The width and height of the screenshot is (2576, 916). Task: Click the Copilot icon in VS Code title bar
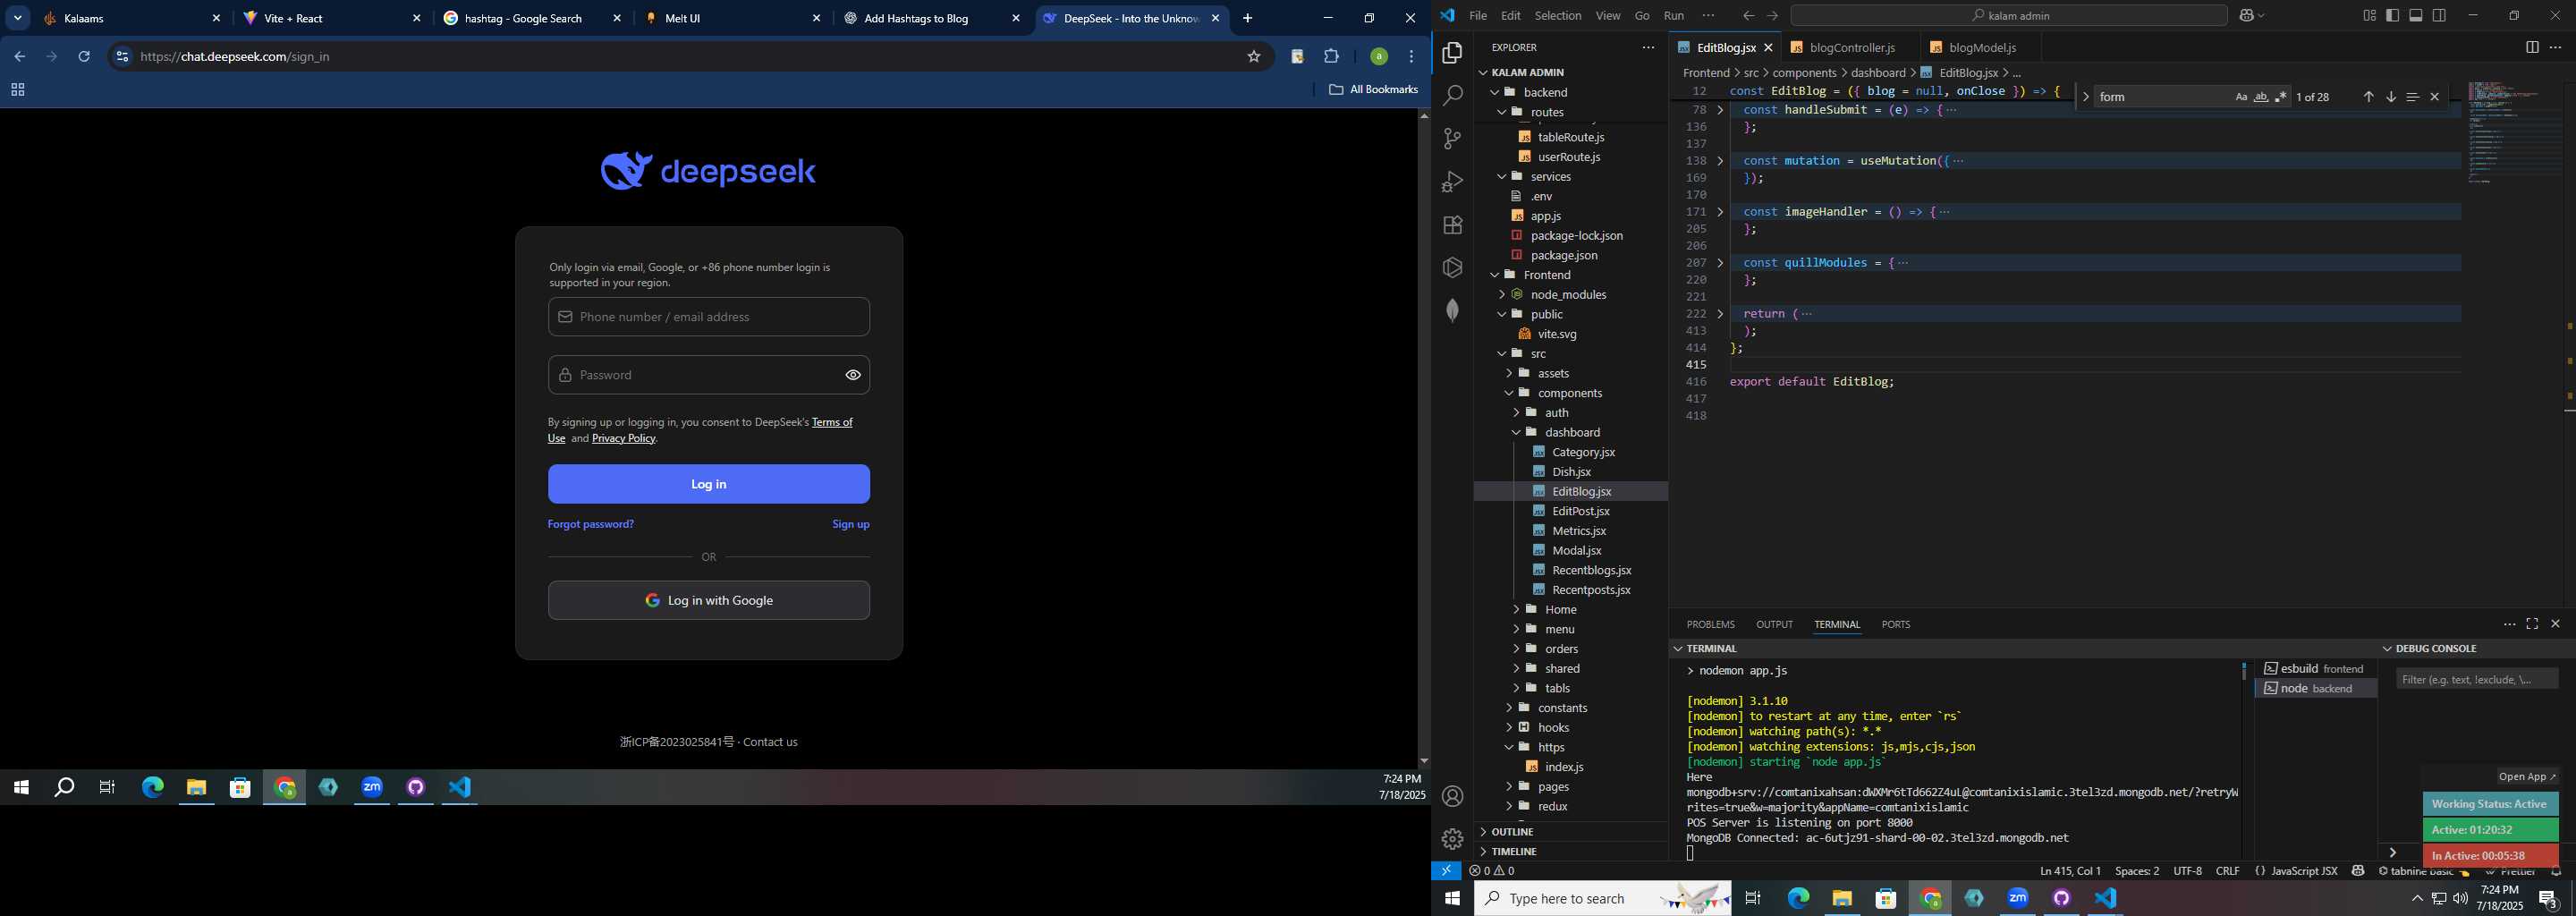[x=2249, y=16]
